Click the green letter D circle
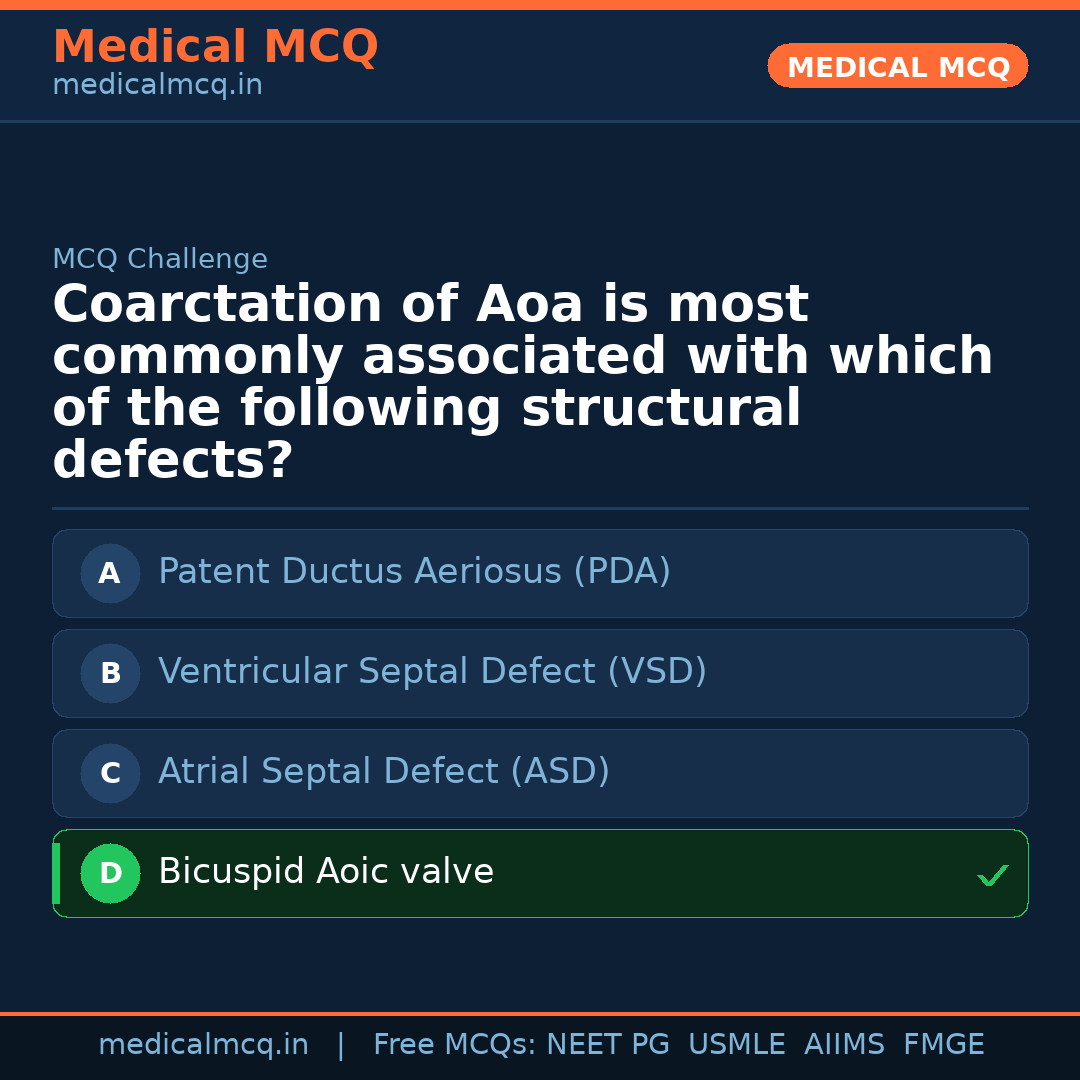1080x1080 pixels. (110, 873)
